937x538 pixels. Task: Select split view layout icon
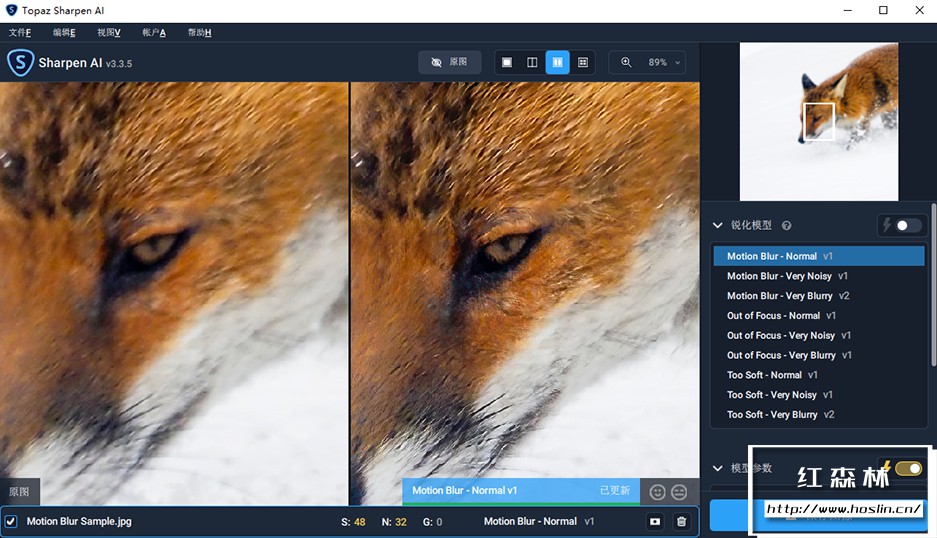click(532, 62)
